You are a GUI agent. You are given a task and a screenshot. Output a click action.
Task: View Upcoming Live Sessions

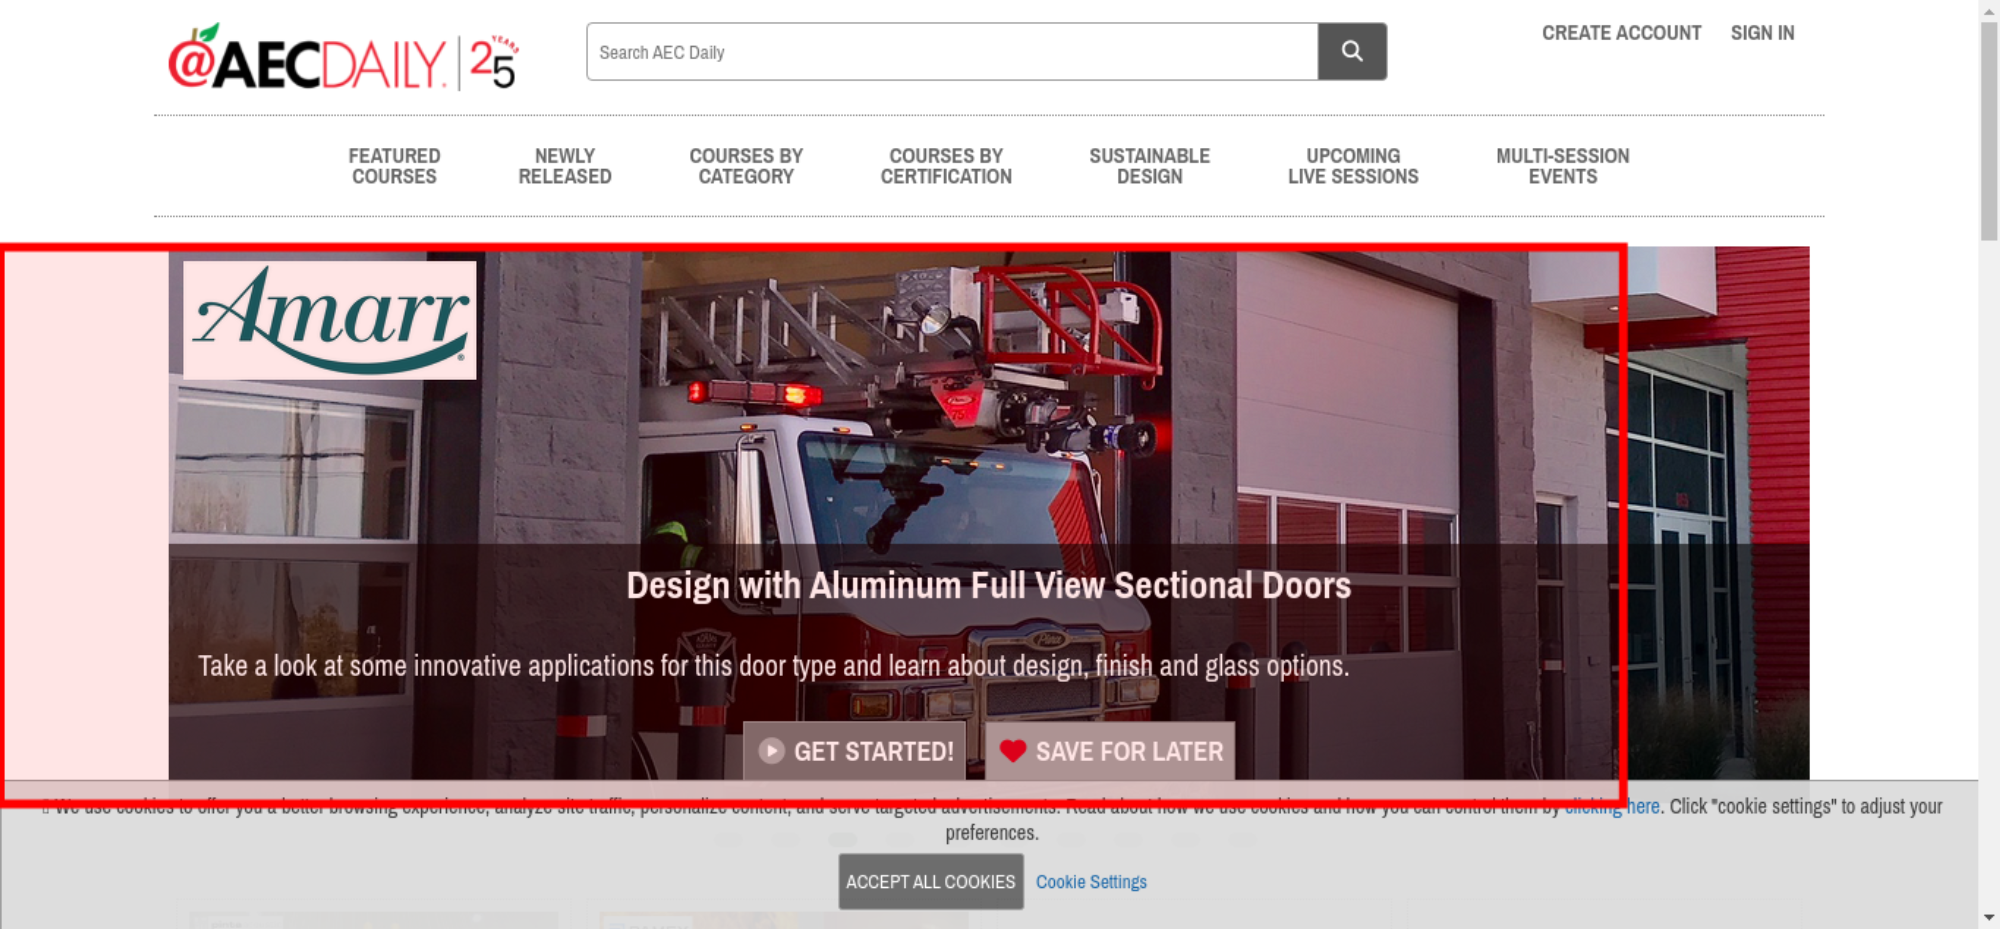tap(1353, 166)
